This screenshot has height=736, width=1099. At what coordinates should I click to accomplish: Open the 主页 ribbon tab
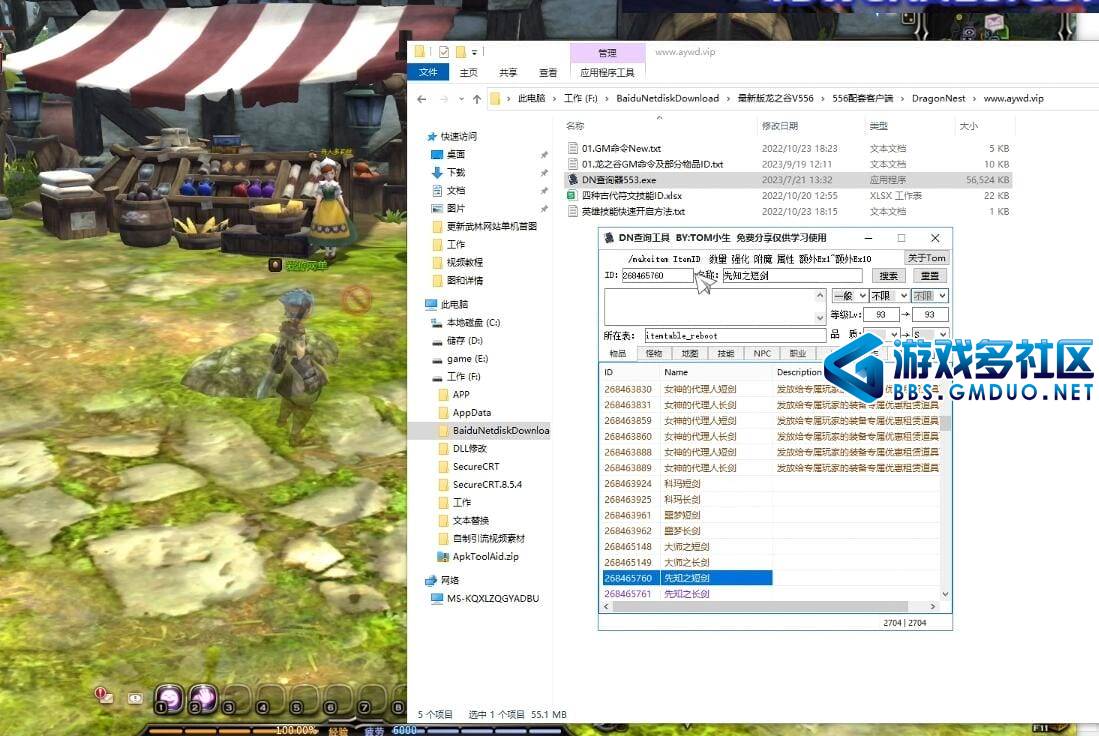[x=468, y=72]
